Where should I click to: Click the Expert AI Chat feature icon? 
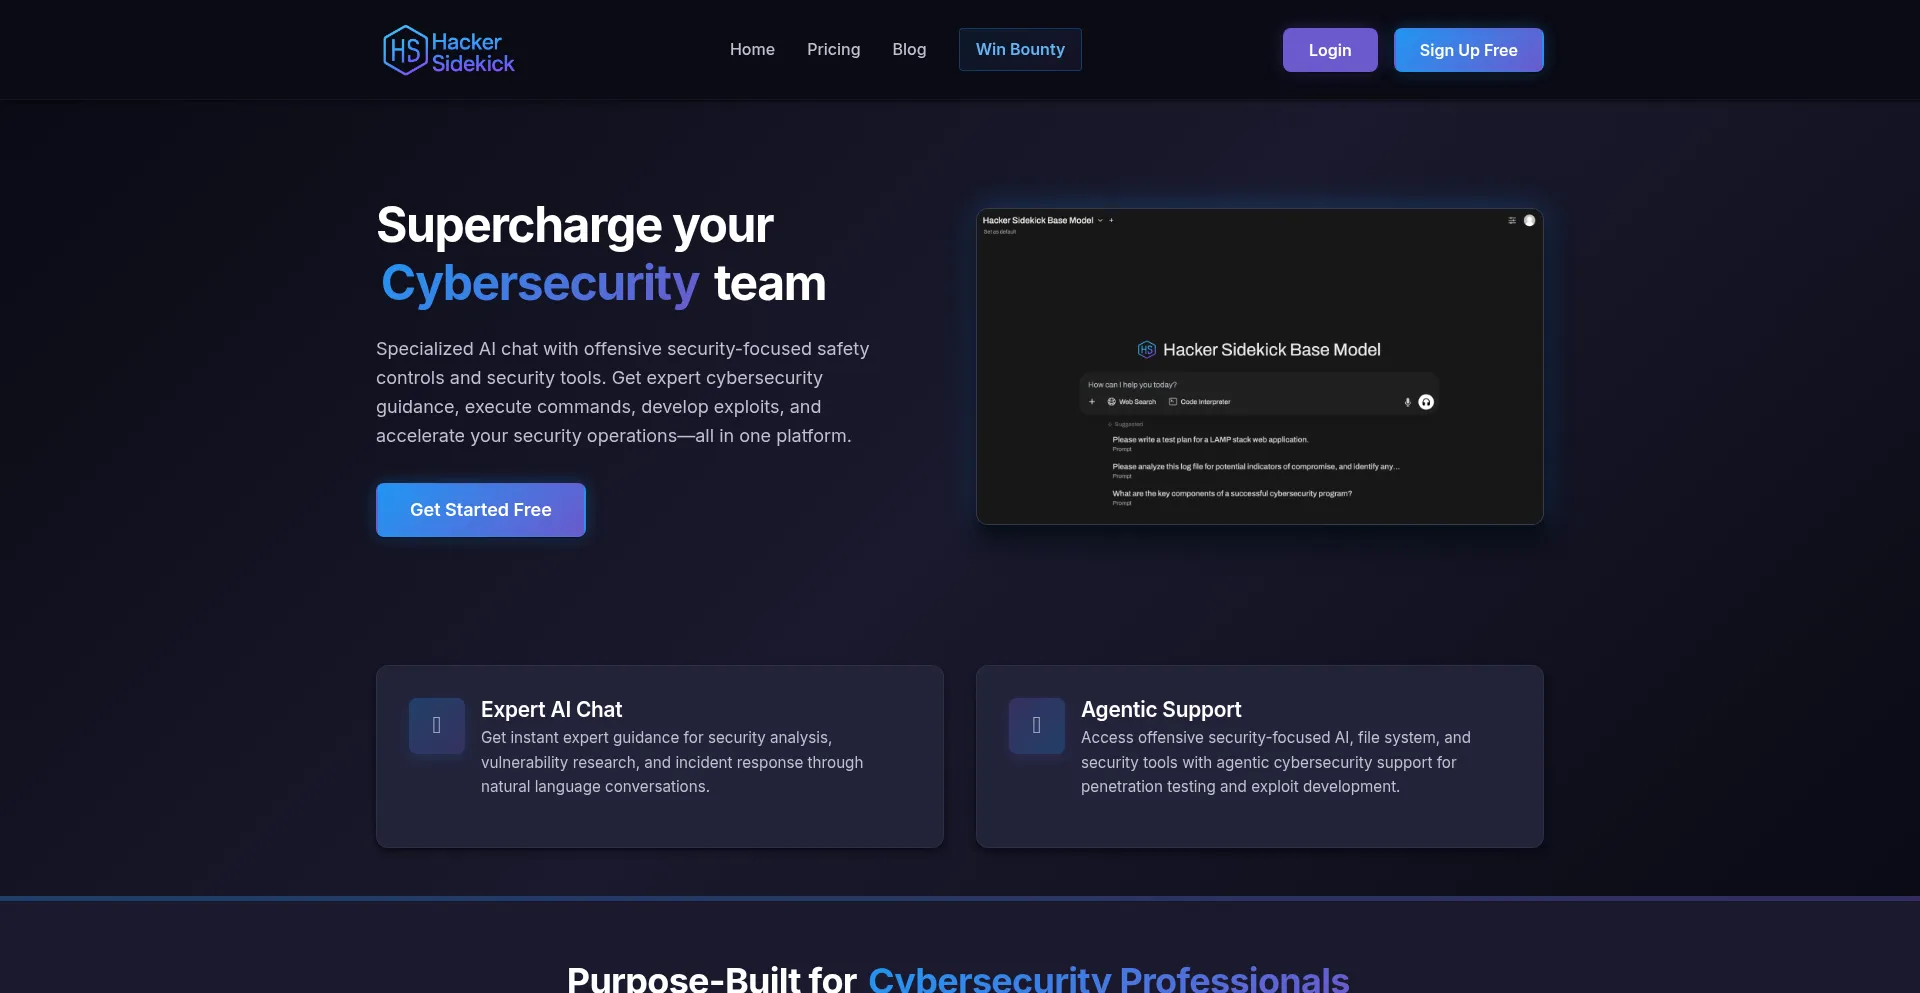436,725
